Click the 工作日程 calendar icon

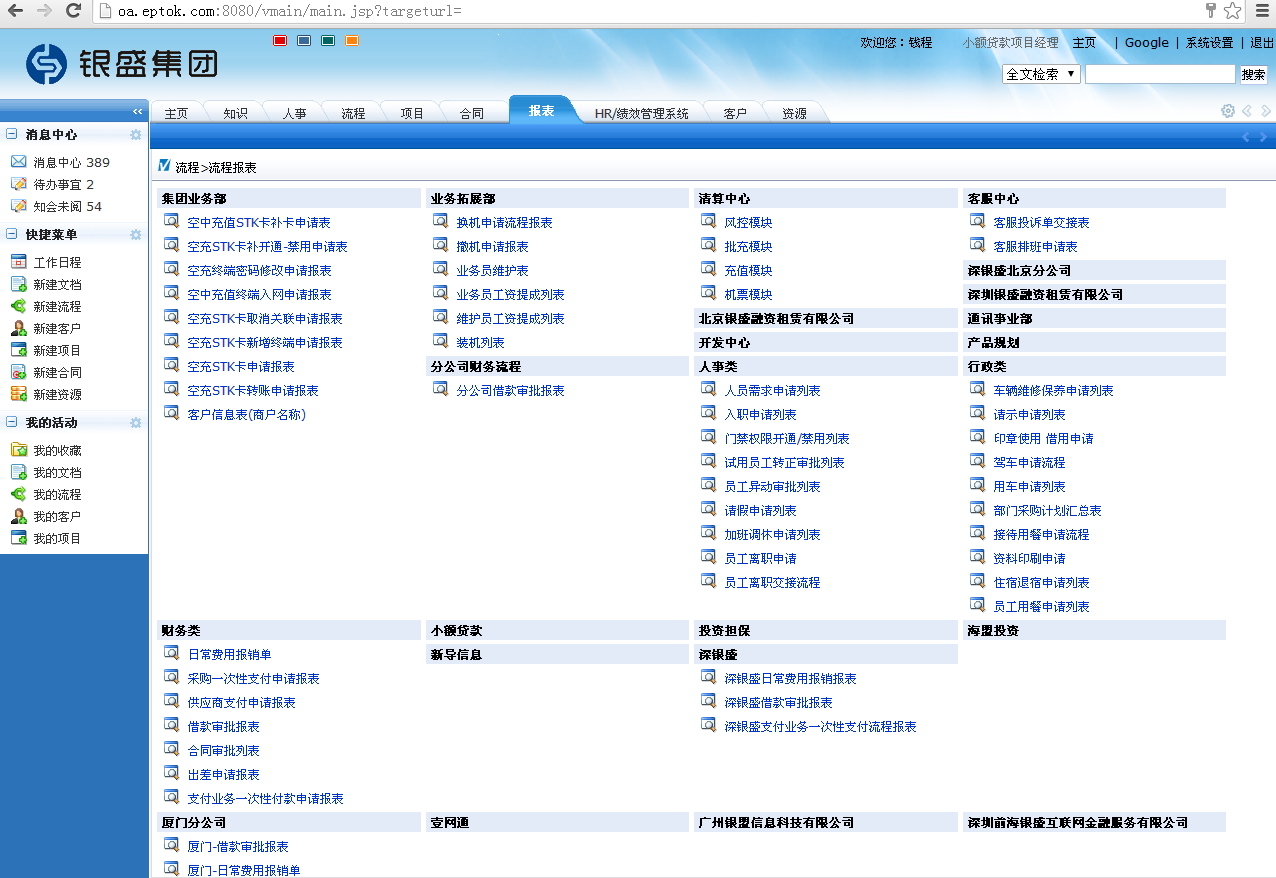18,262
